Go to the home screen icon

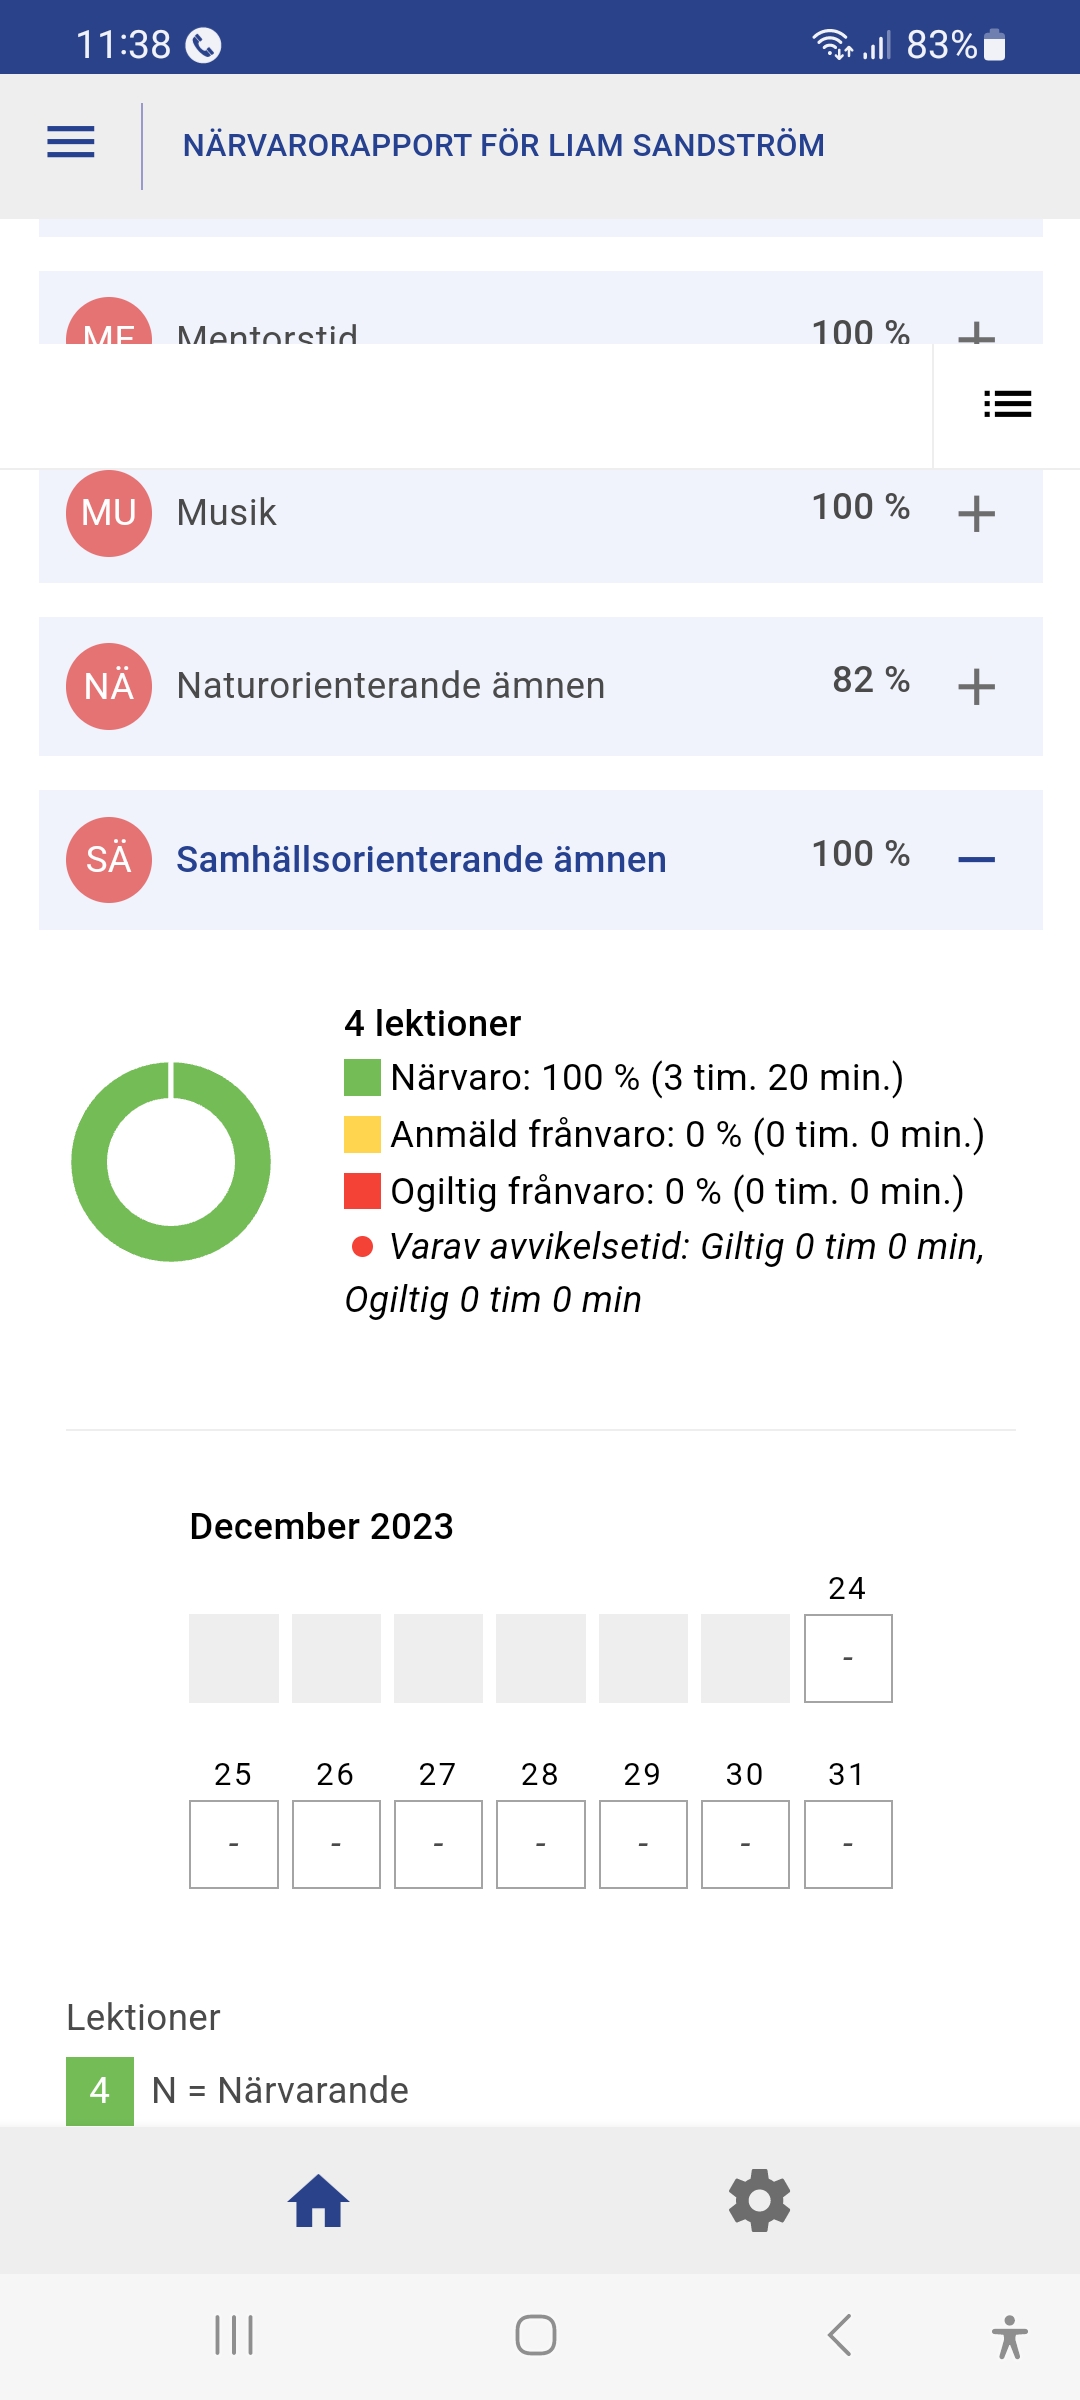tap(318, 2201)
